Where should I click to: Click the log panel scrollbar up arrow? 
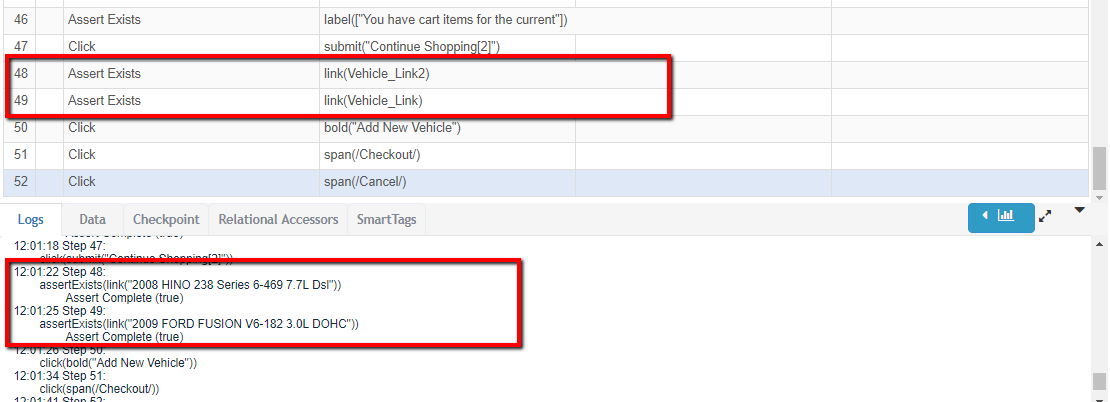[1099, 243]
